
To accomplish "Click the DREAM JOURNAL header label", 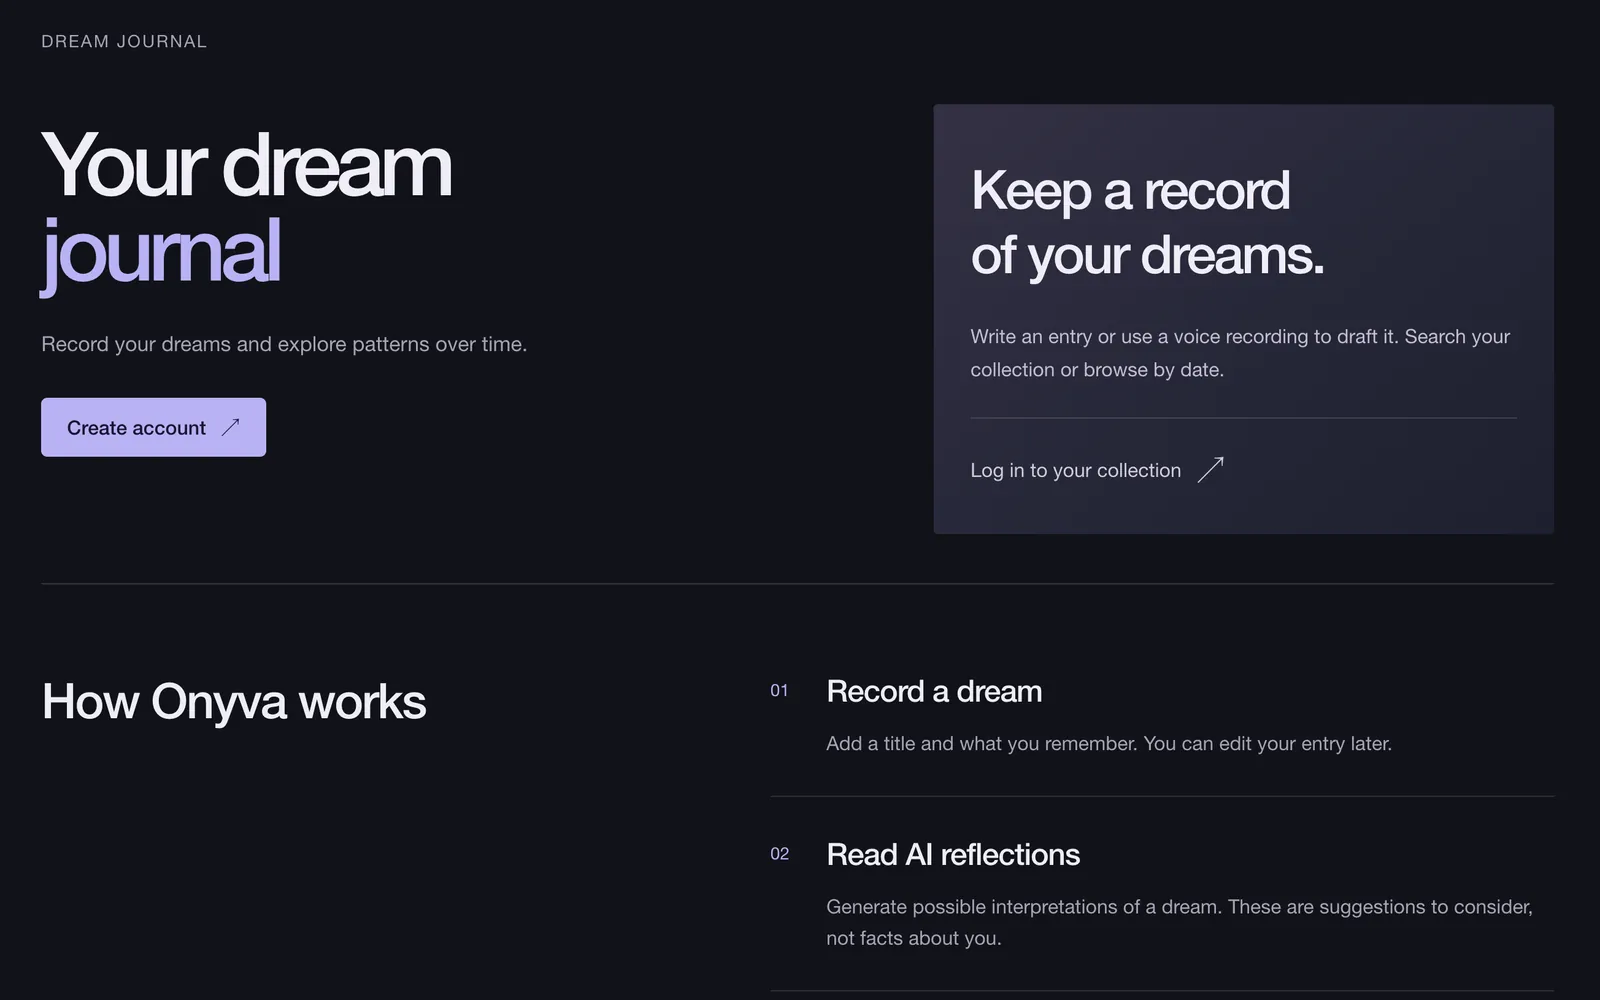I will pyautogui.click(x=124, y=42).
